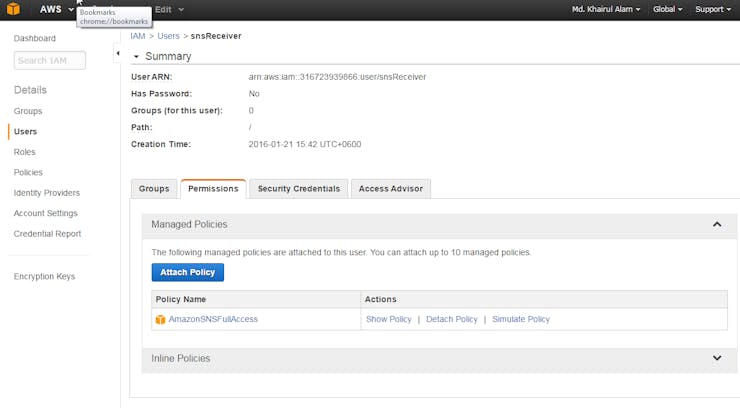740x408 pixels.
Task: Click the Attach Policy button
Action: pos(187,272)
